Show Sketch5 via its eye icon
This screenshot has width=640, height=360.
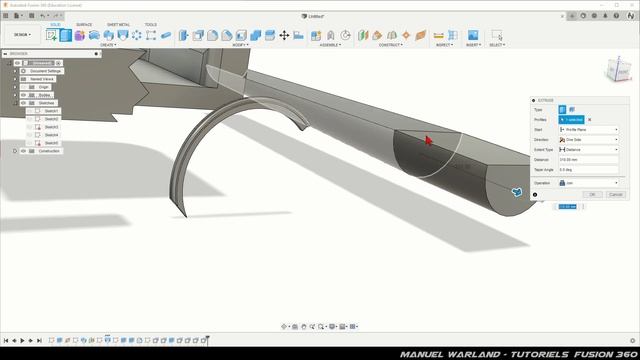click(x=30, y=143)
